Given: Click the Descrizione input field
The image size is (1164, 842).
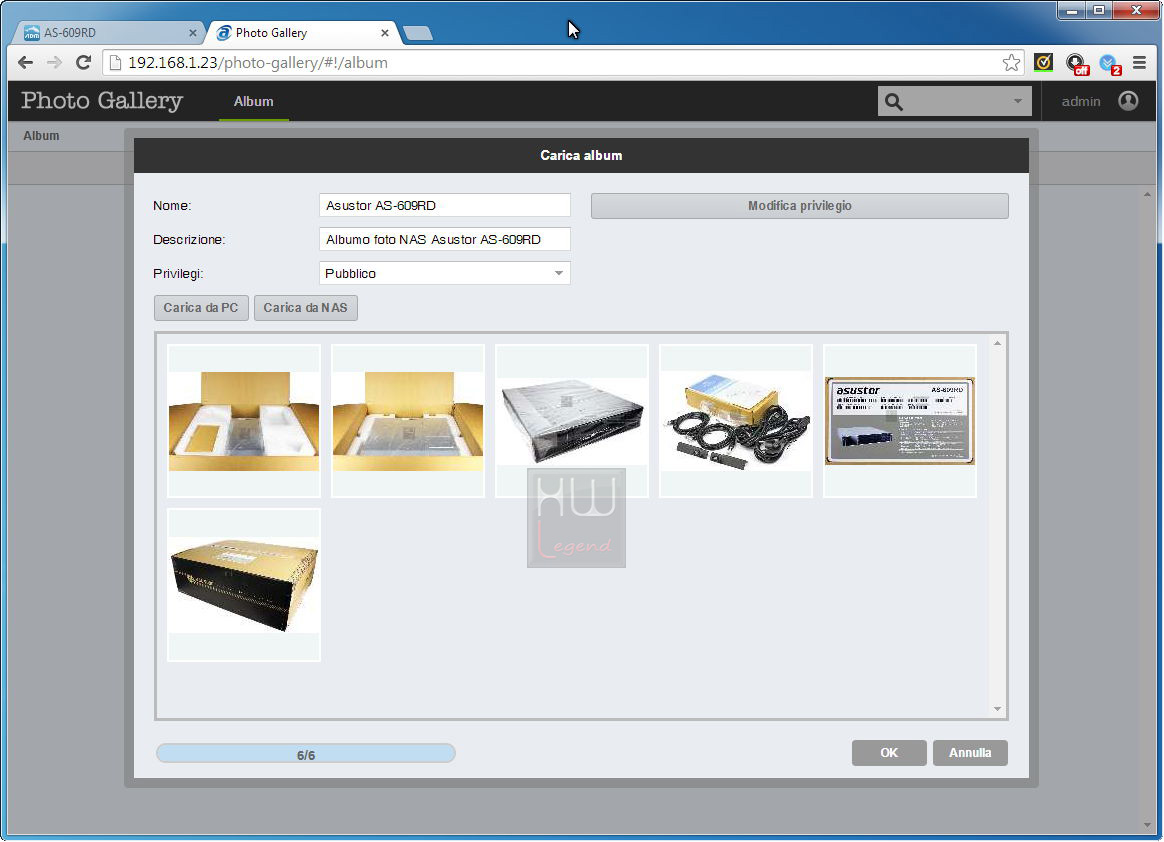Looking at the screenshot, I should point(445,239).
